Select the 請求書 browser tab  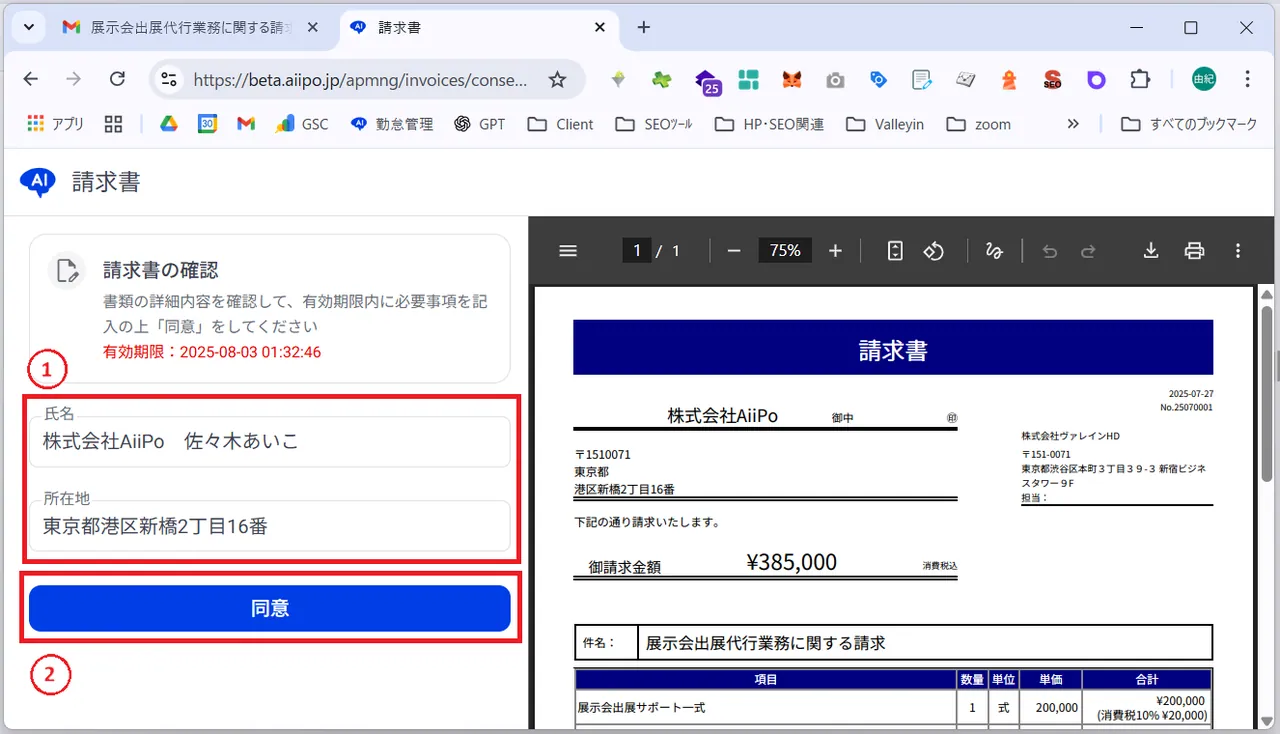477,28
